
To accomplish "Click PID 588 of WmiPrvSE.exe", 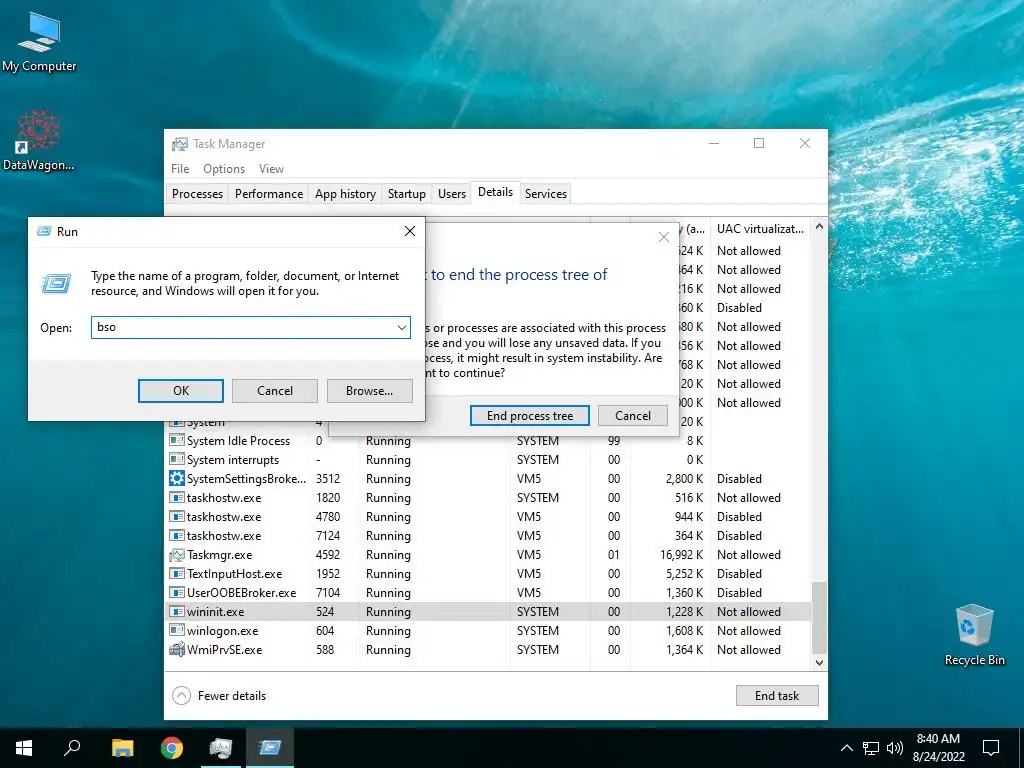I will point(325,650).
